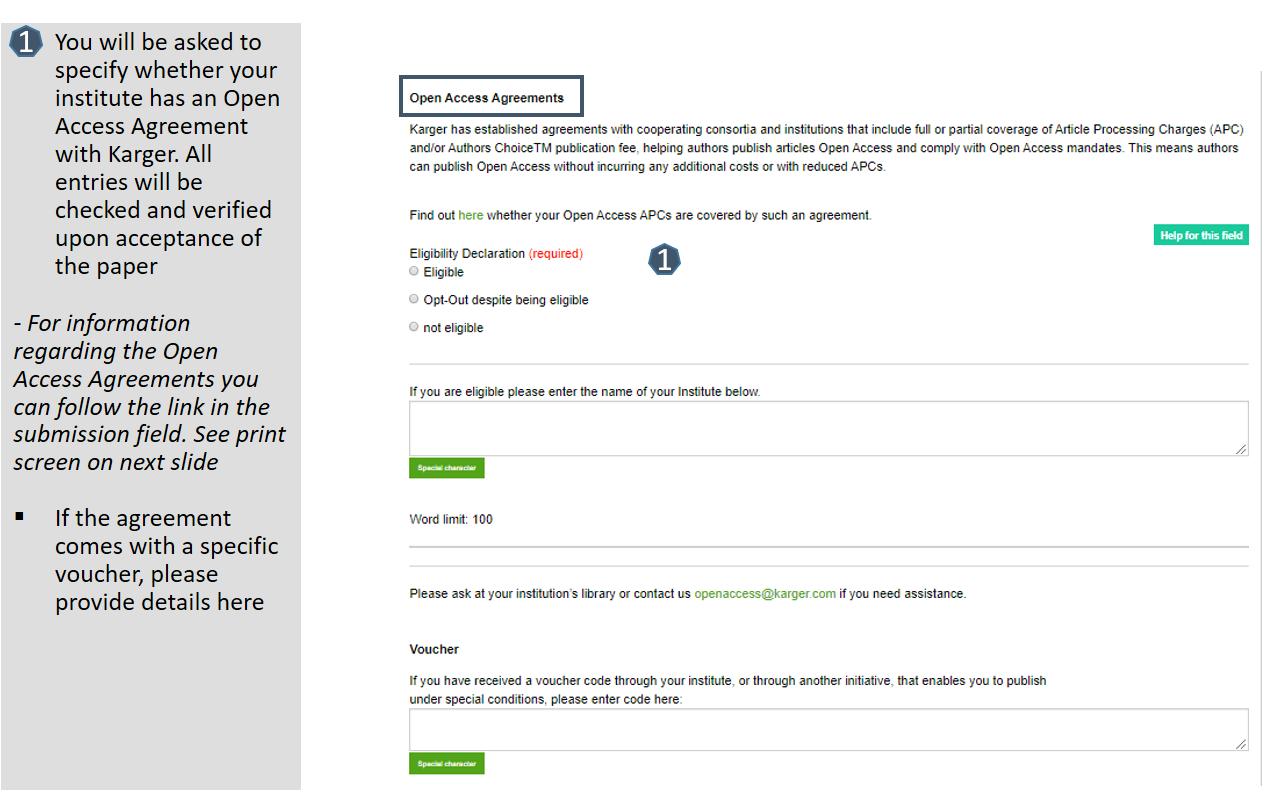Click the Voucher section heading
Viewport: 1264px width, 792px height.
pos(434,649)
